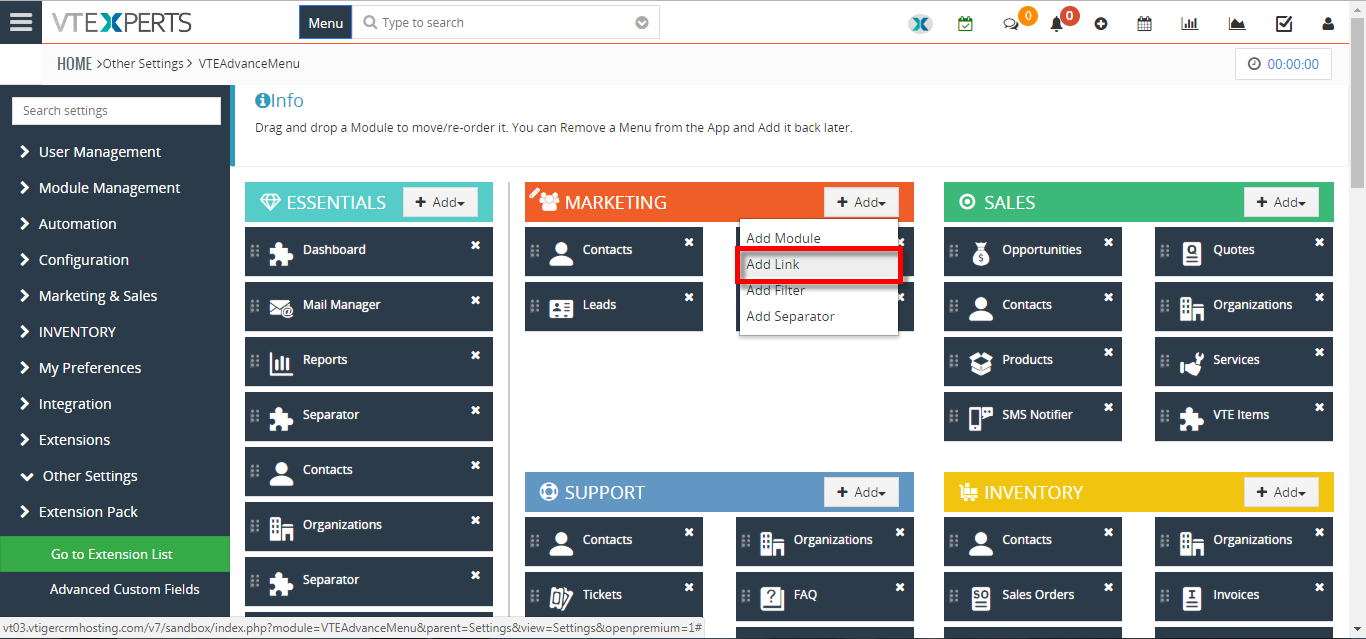Open the Inventory Add dropdown
1366x639 pixels.
click(x=1281, y=492)
